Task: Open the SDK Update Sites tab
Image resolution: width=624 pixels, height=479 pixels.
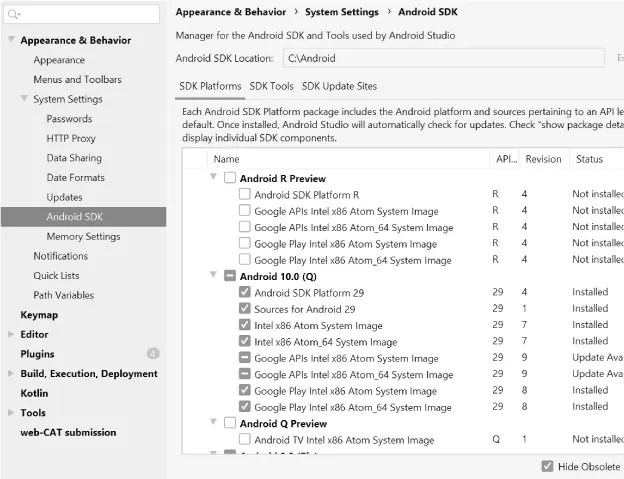Action: tap(339, 87)
